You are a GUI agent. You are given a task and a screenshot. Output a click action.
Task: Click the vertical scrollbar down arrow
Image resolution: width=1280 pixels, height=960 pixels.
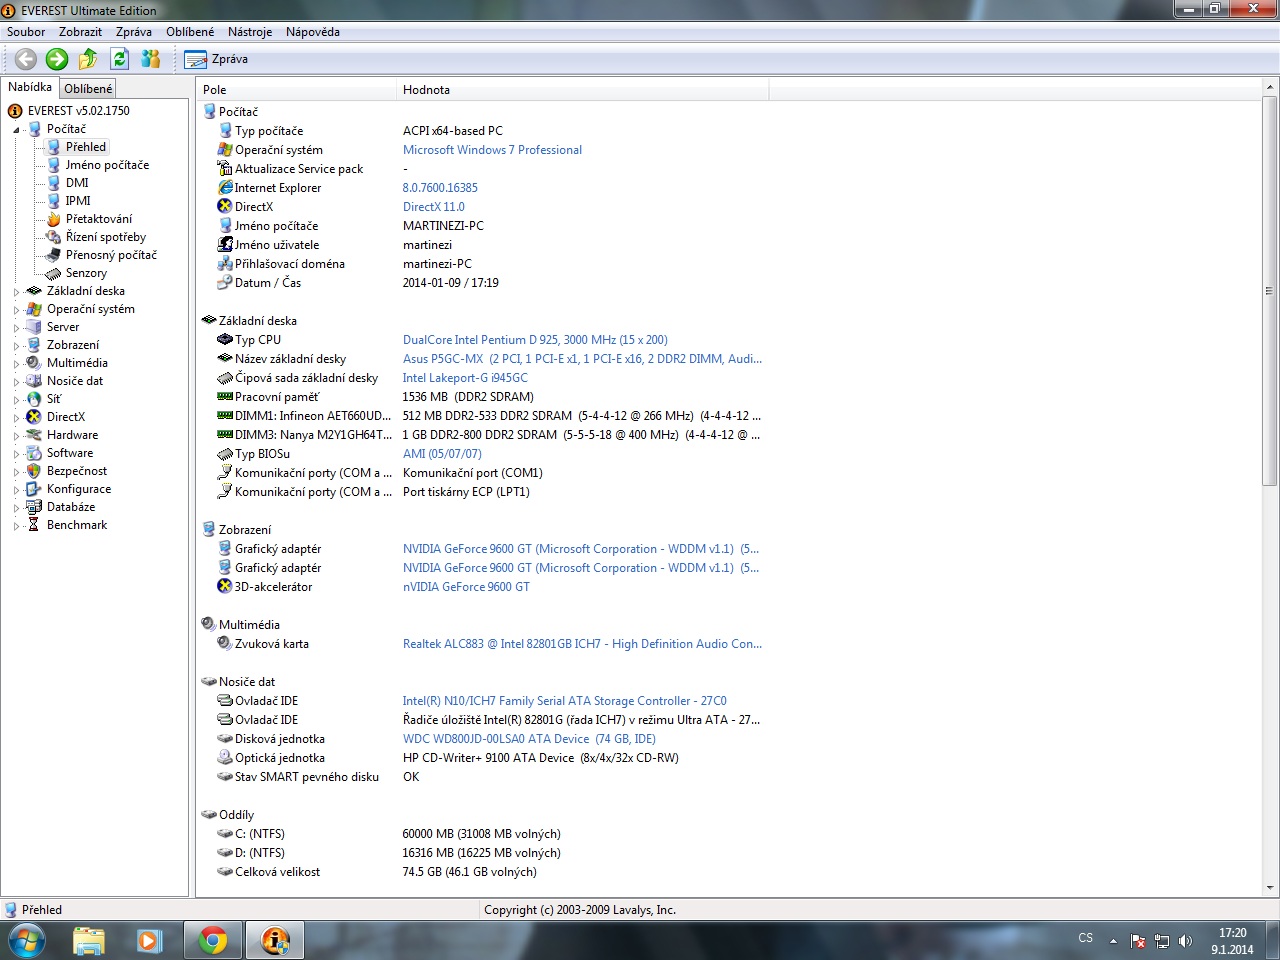pyautogui.click(x=1270, y=887)
